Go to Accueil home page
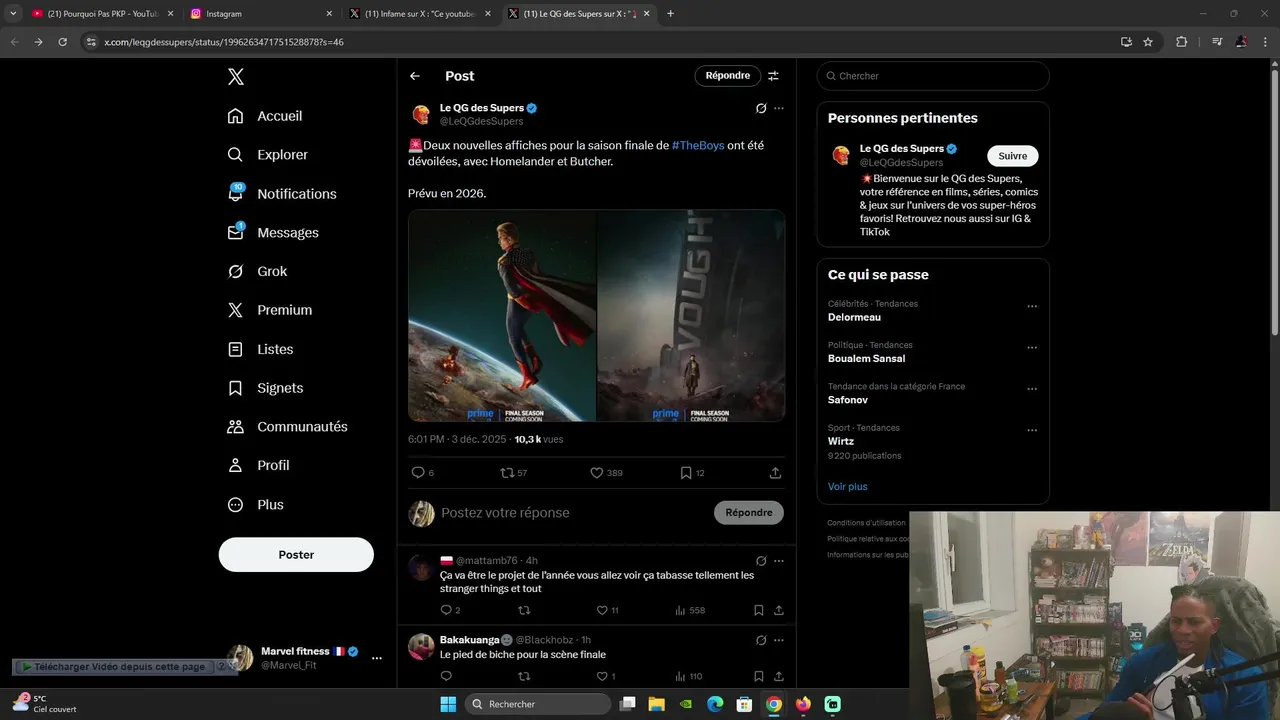1280x720 pixels. tap(265, 116)
